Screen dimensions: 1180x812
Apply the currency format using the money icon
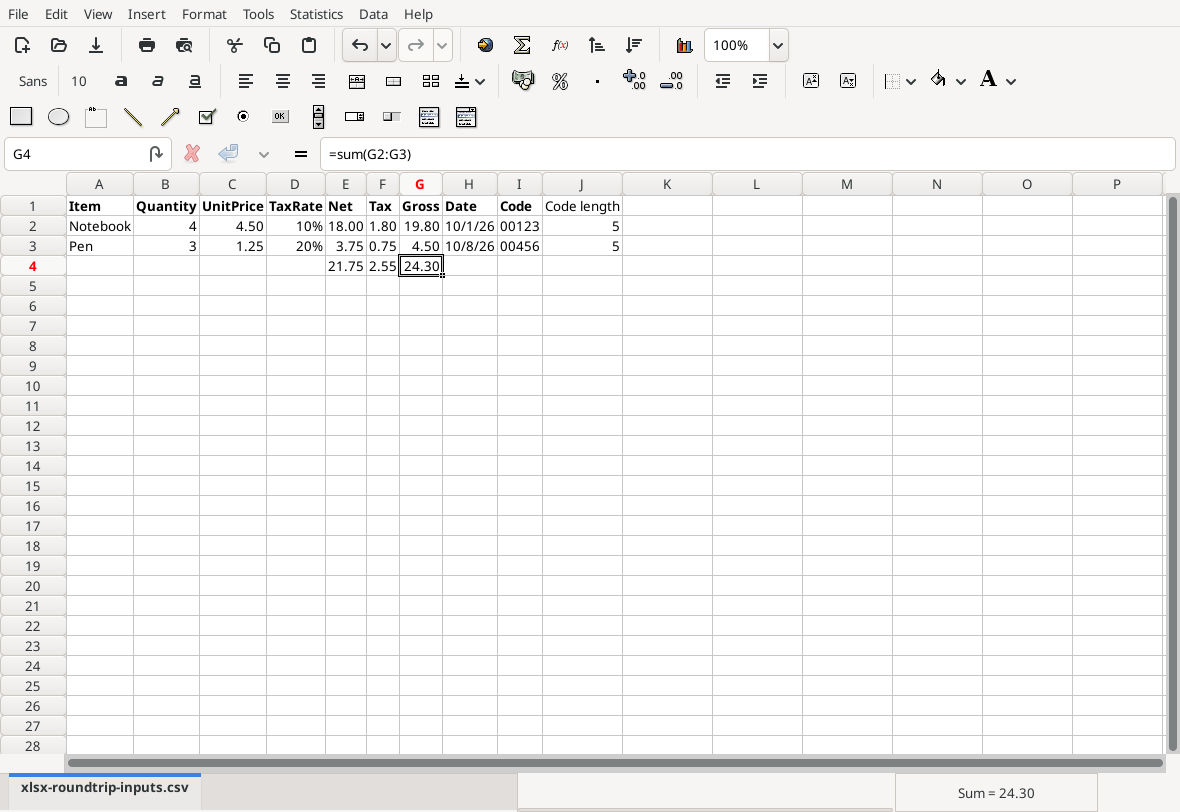[522, 81]
